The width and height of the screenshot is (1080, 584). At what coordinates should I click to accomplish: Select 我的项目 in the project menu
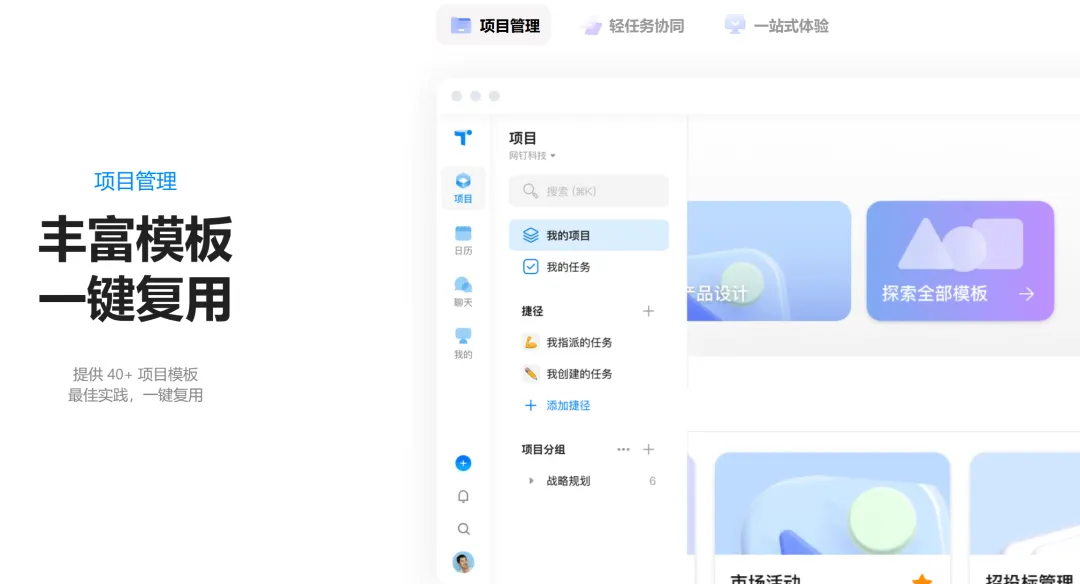pos(588,235)
